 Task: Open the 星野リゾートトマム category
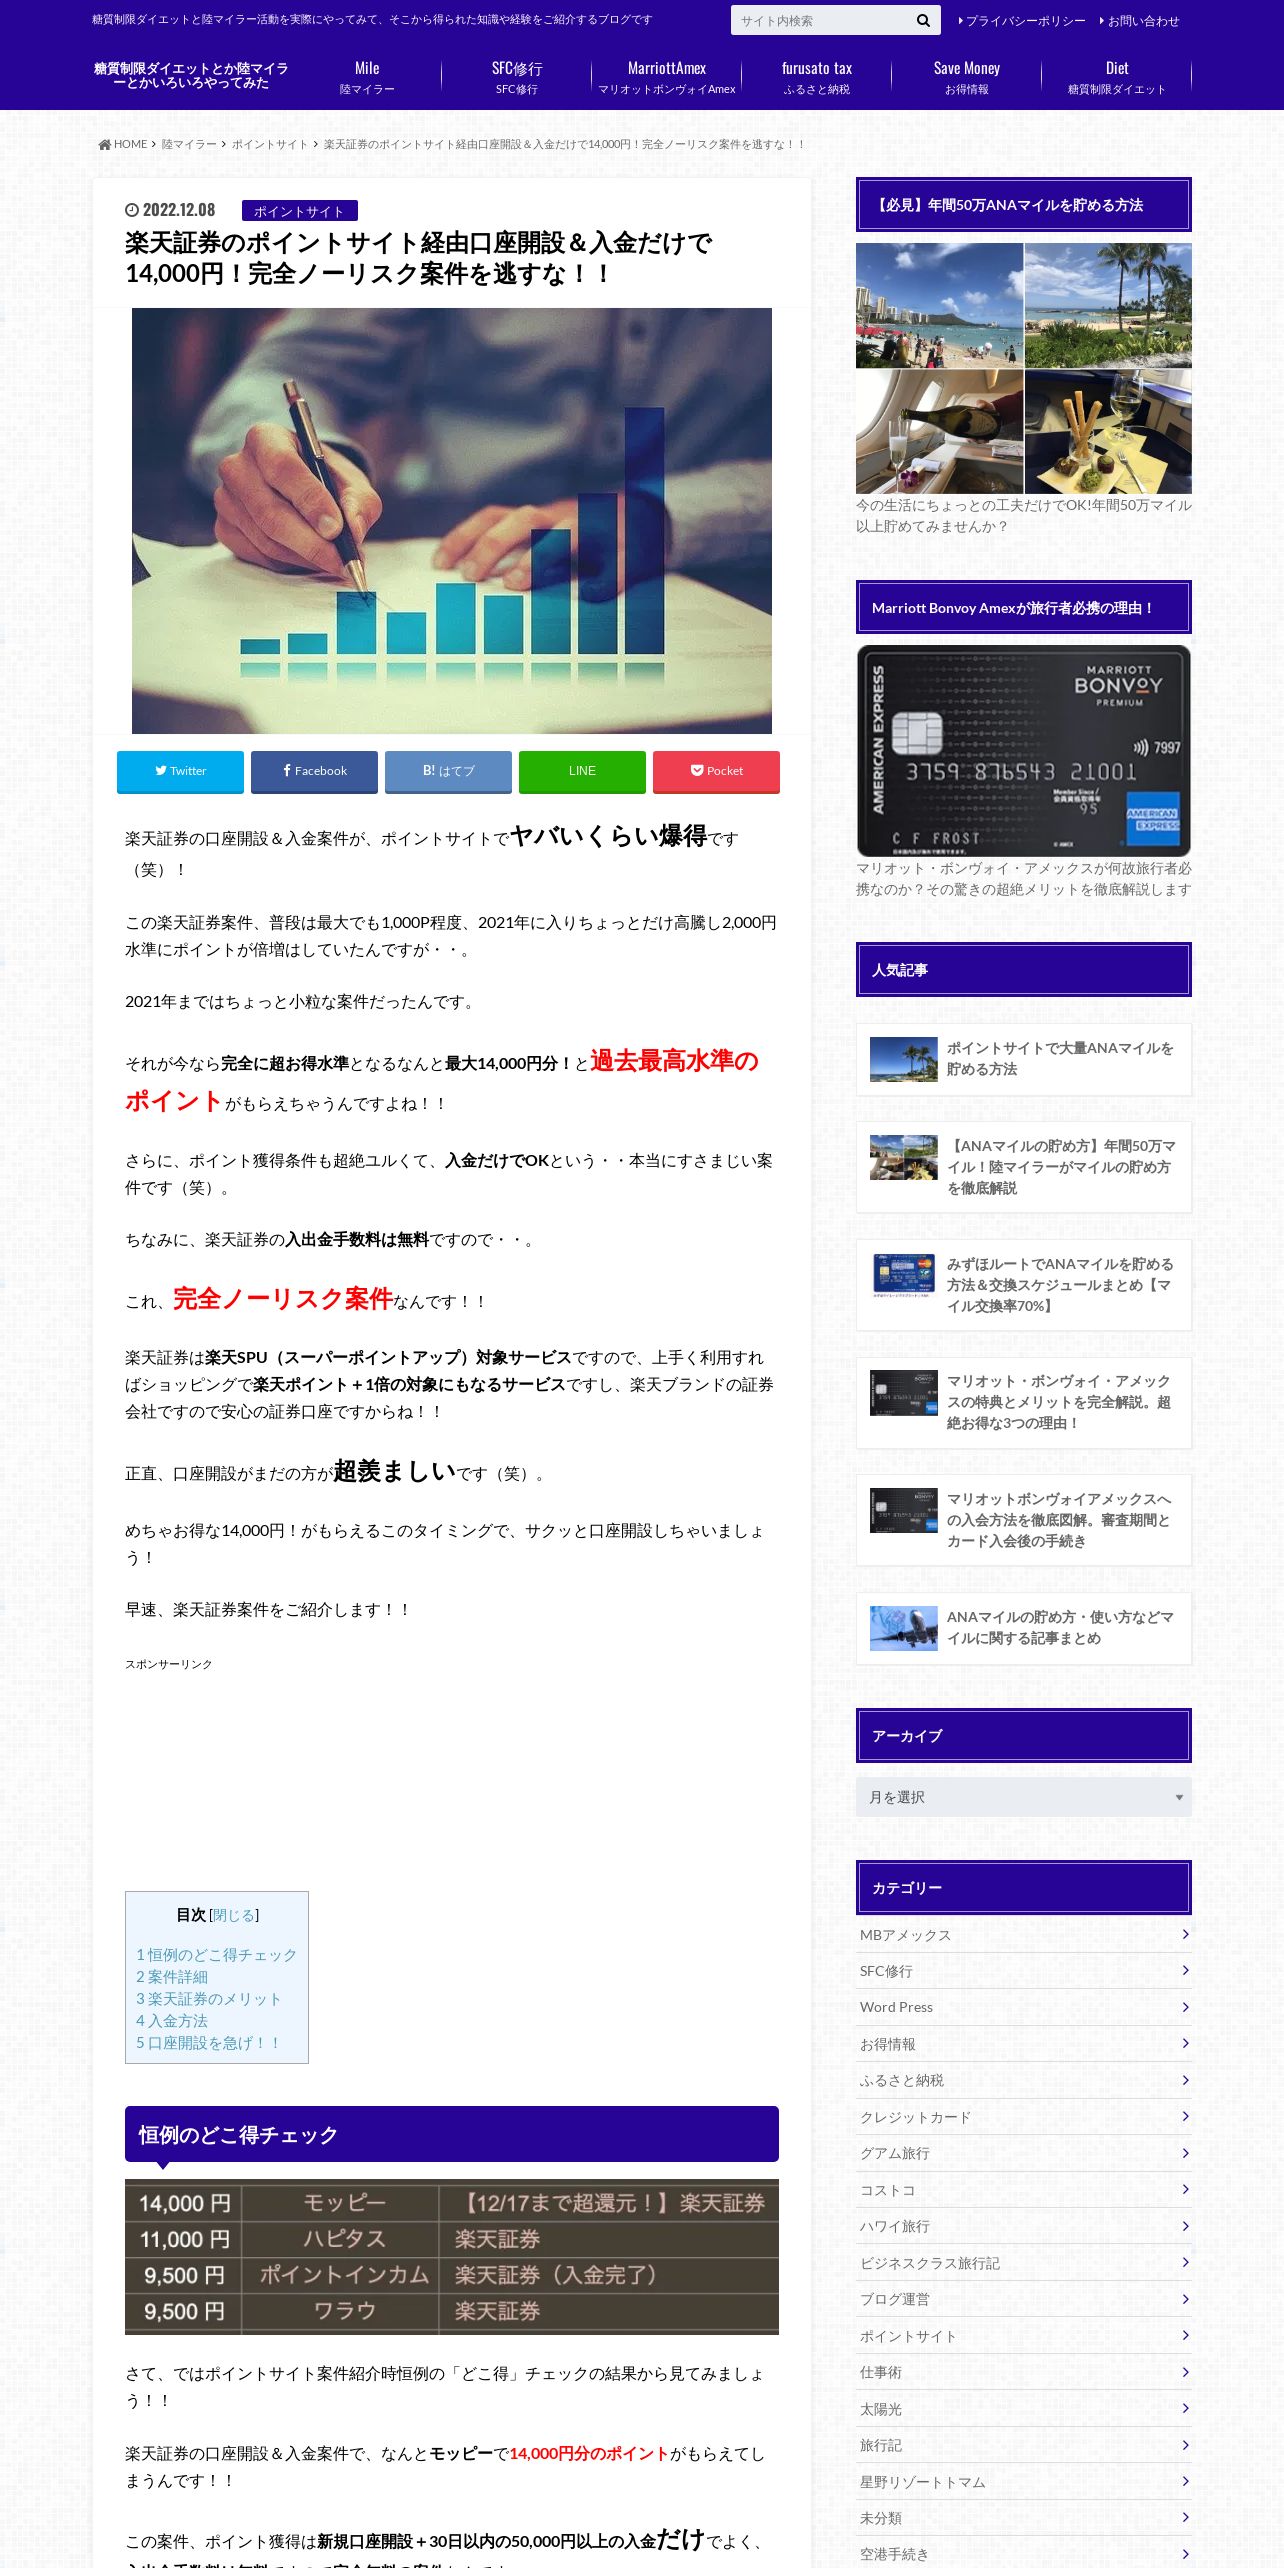(1023, 2482)
